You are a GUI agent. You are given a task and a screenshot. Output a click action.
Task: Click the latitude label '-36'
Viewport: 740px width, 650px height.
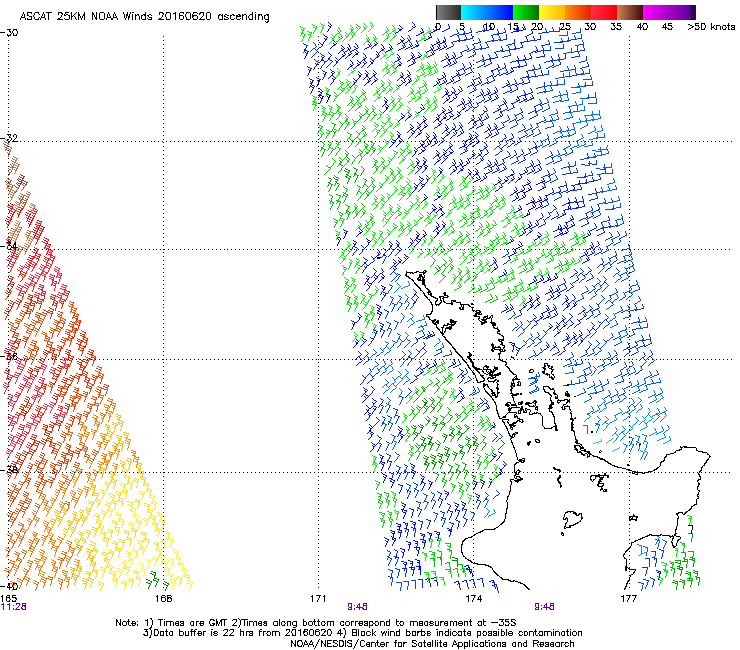coord(9,356)
